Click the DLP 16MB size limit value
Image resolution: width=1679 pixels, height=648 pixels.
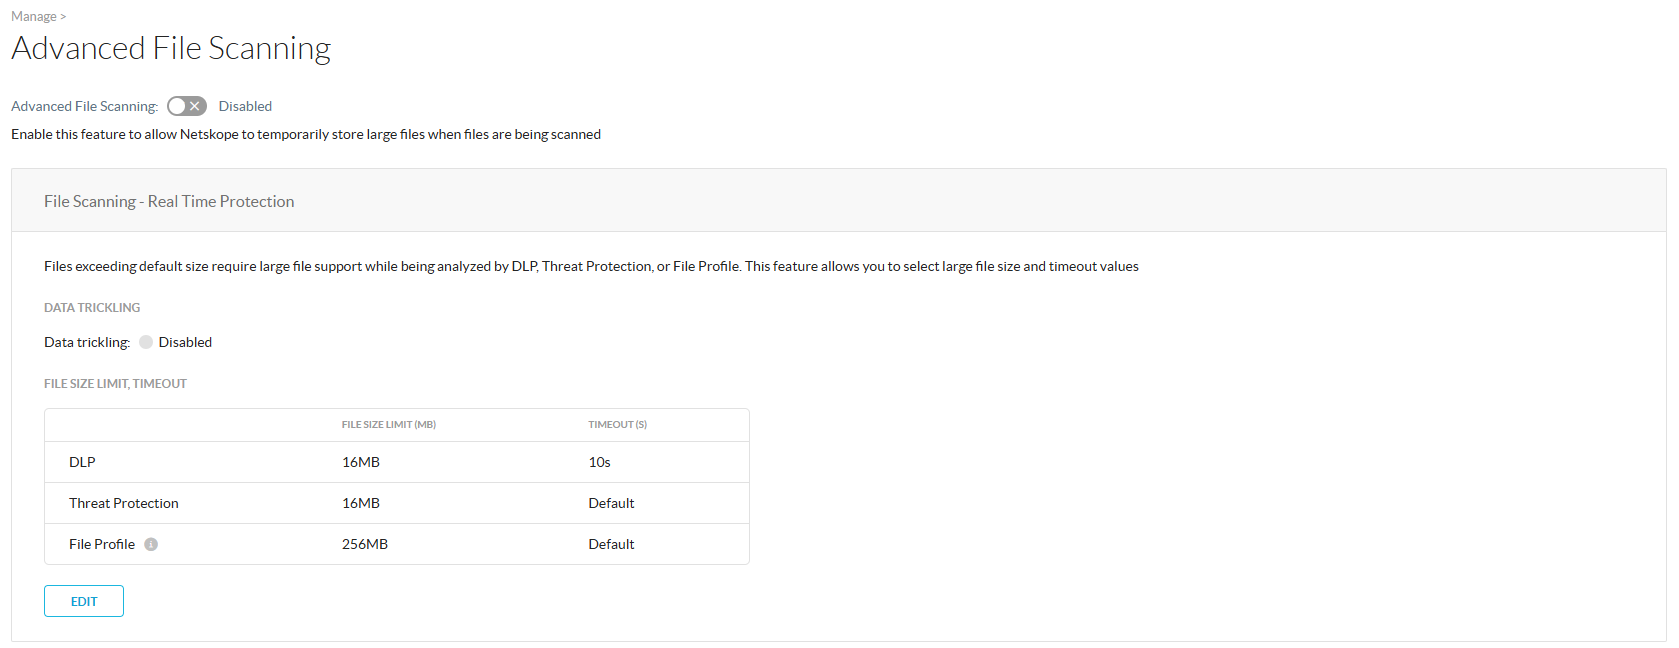360,462
